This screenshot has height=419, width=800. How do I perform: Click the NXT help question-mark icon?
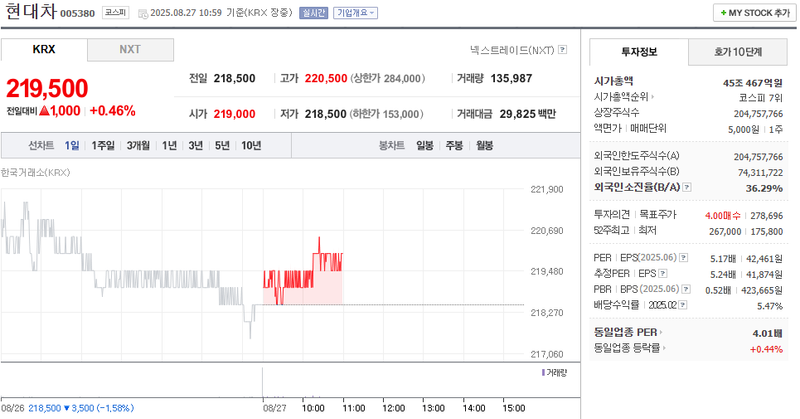[562, 50]
